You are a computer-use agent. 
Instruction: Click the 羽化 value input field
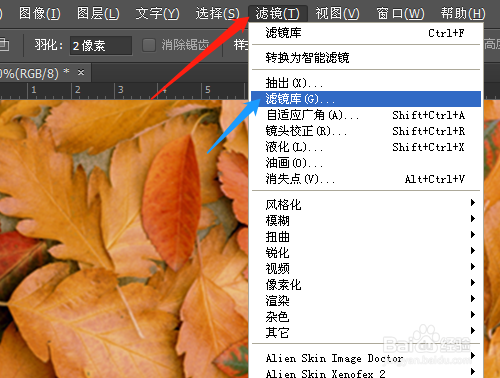(101, 45)
